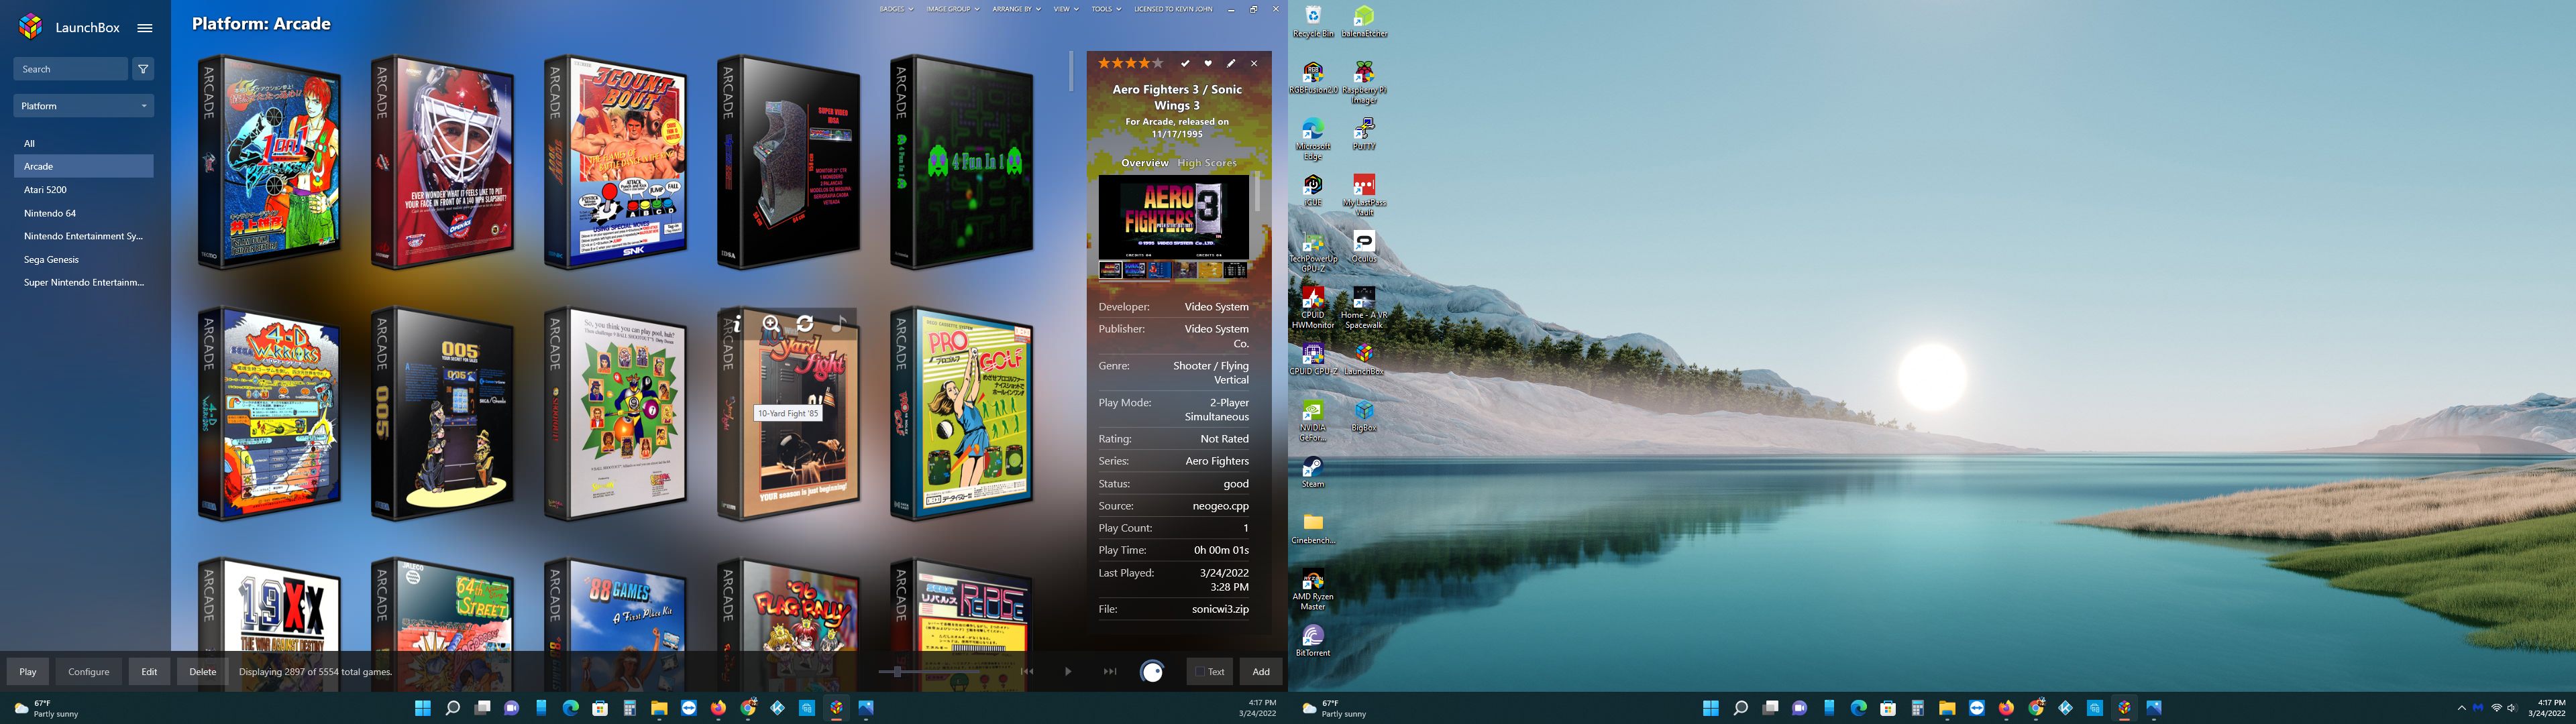This screenshot has height=724, width=2576.
Task: Click the Configure button
Action: [89, 672]
